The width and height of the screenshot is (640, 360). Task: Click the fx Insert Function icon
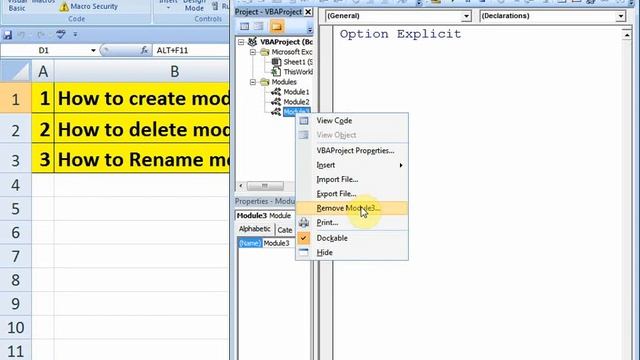pos(144,50)
